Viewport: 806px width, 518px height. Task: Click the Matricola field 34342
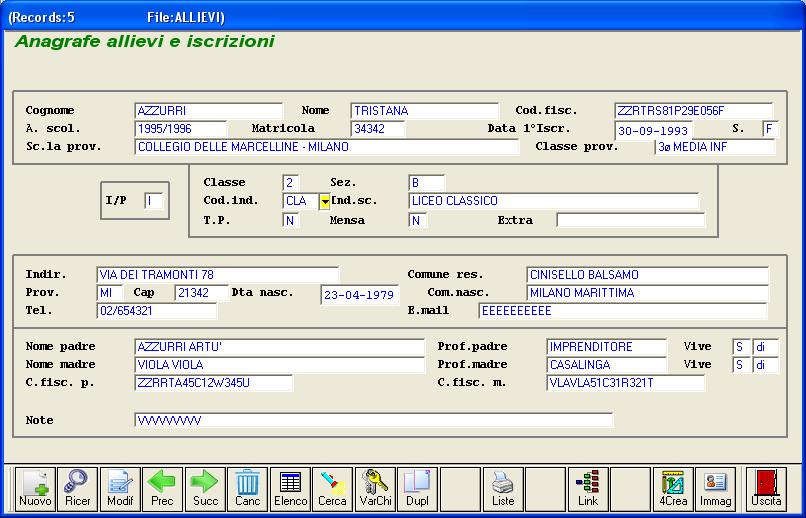pyautogui.click(x=378, y=128)
